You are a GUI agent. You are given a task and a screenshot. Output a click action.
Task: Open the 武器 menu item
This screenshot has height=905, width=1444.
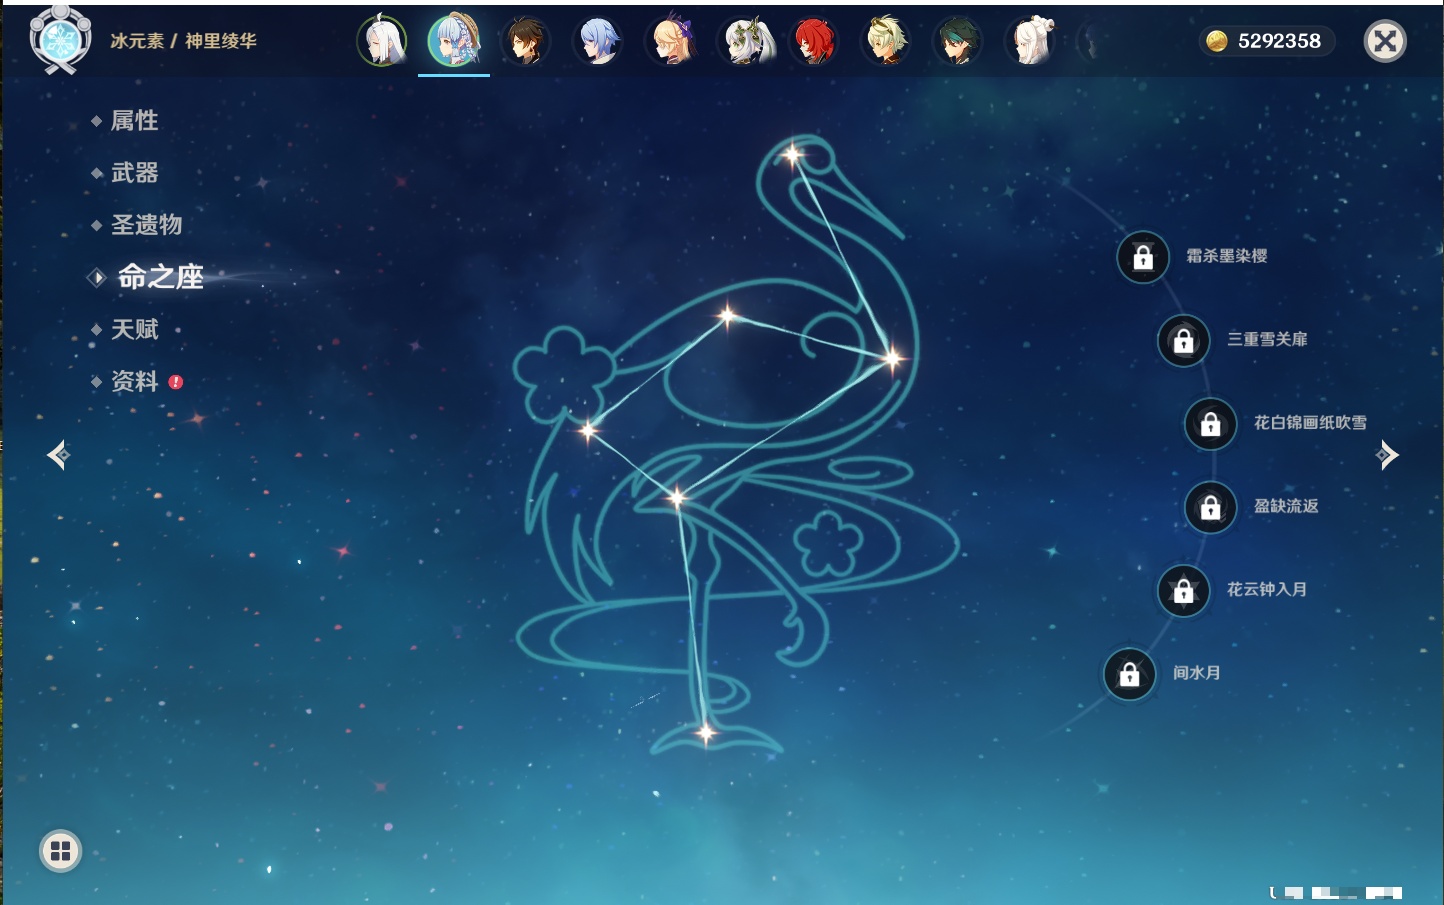click(x=134, y=173)
